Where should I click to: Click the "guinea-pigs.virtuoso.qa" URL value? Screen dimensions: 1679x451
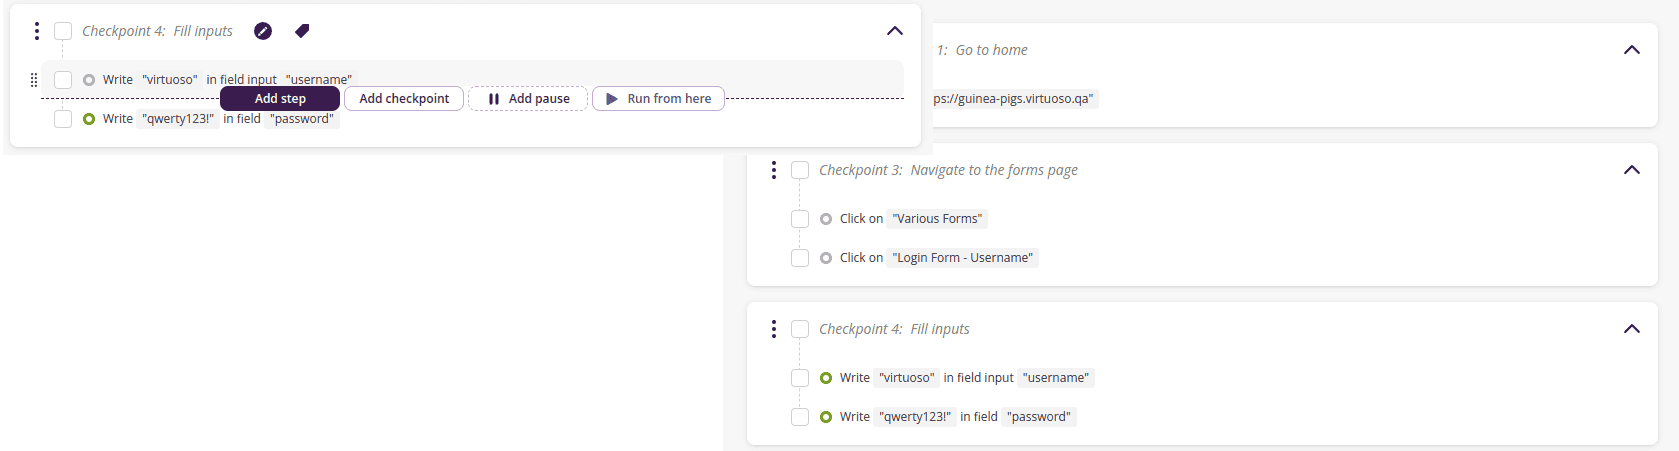point(1014,99)
